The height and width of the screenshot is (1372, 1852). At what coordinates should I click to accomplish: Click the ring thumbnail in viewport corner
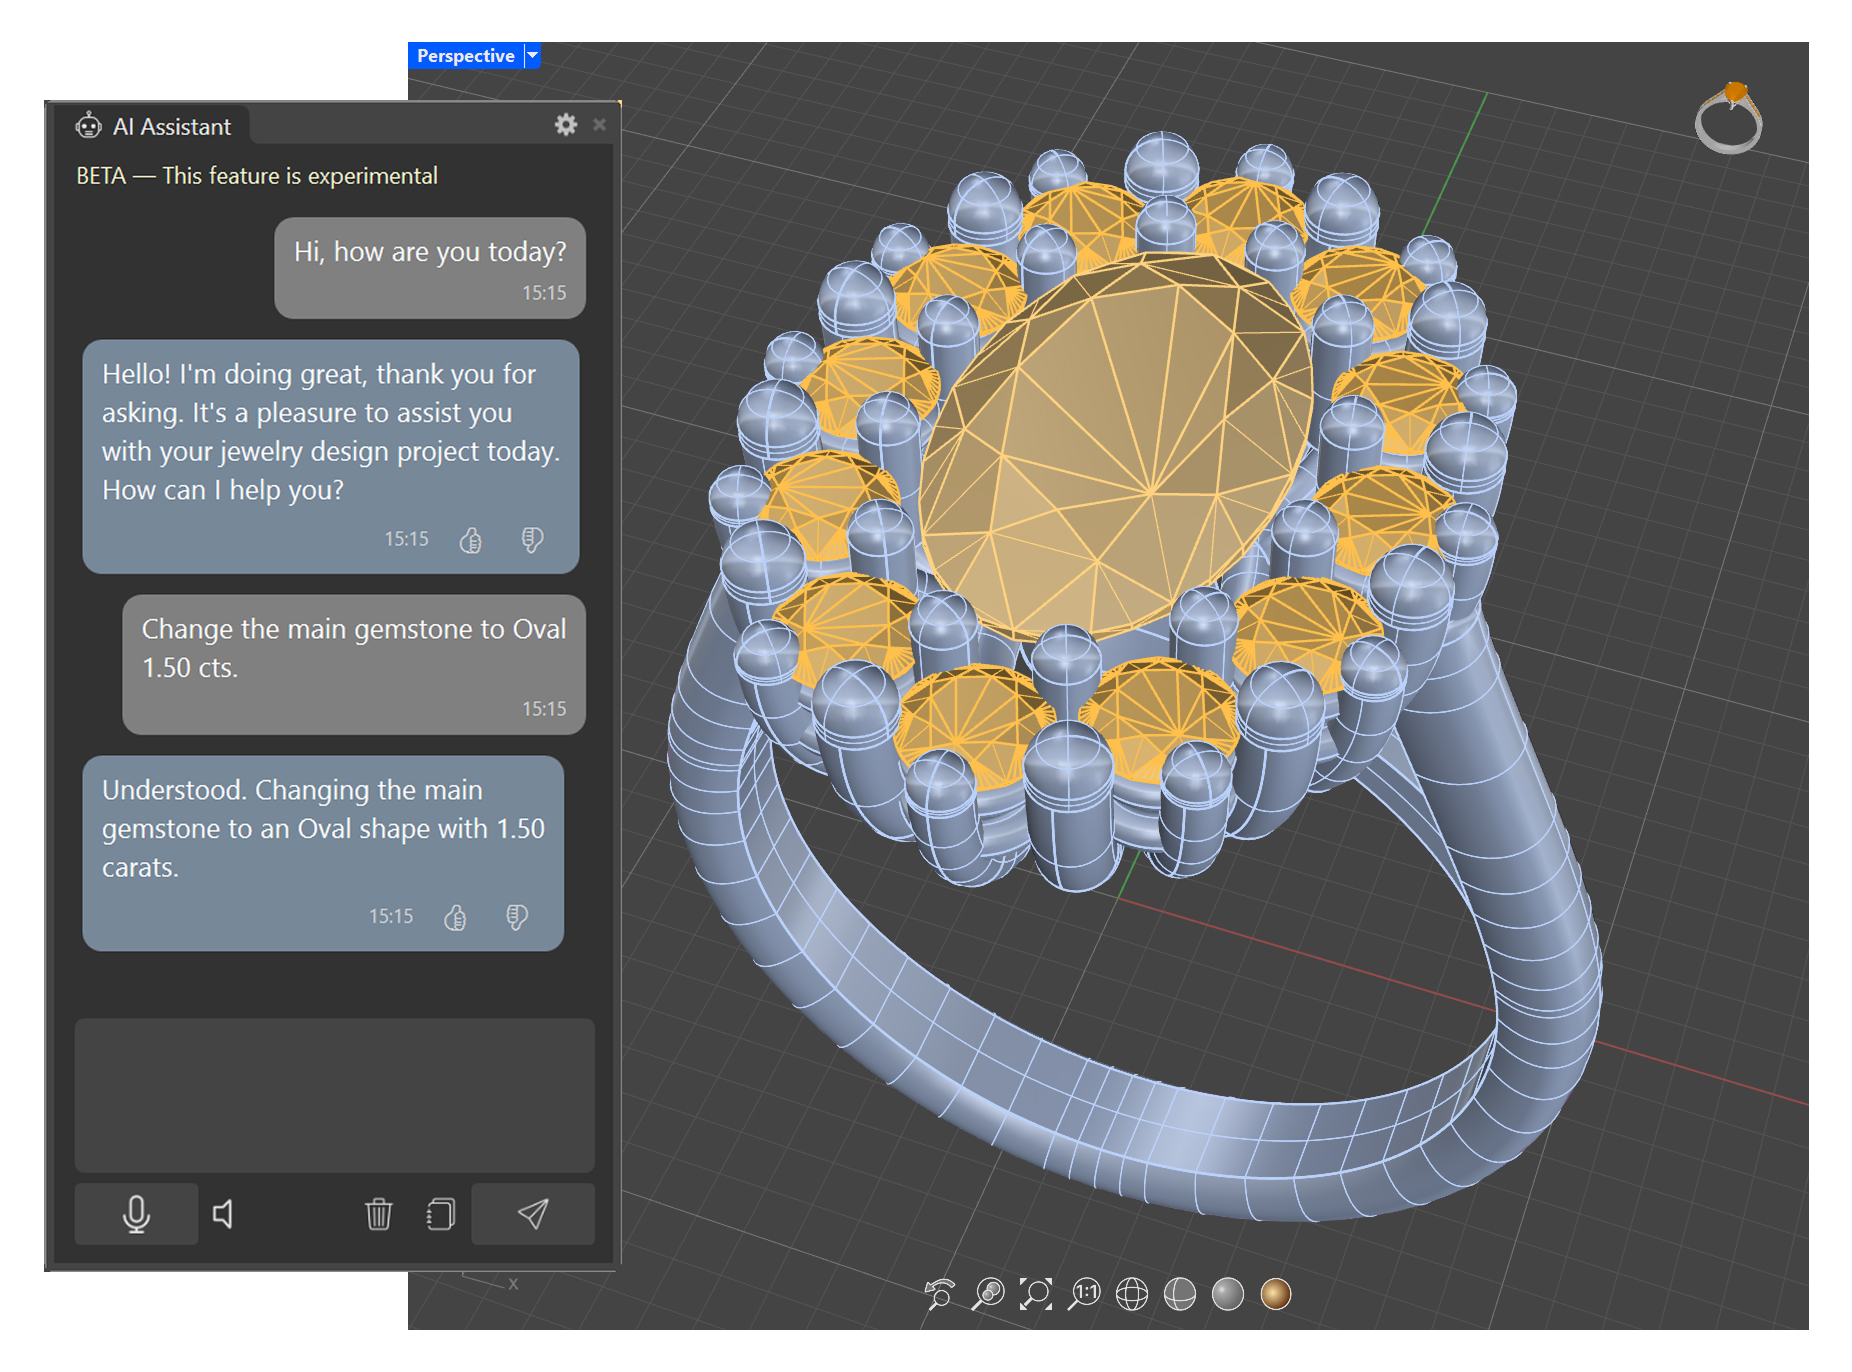pos(1729,118)
